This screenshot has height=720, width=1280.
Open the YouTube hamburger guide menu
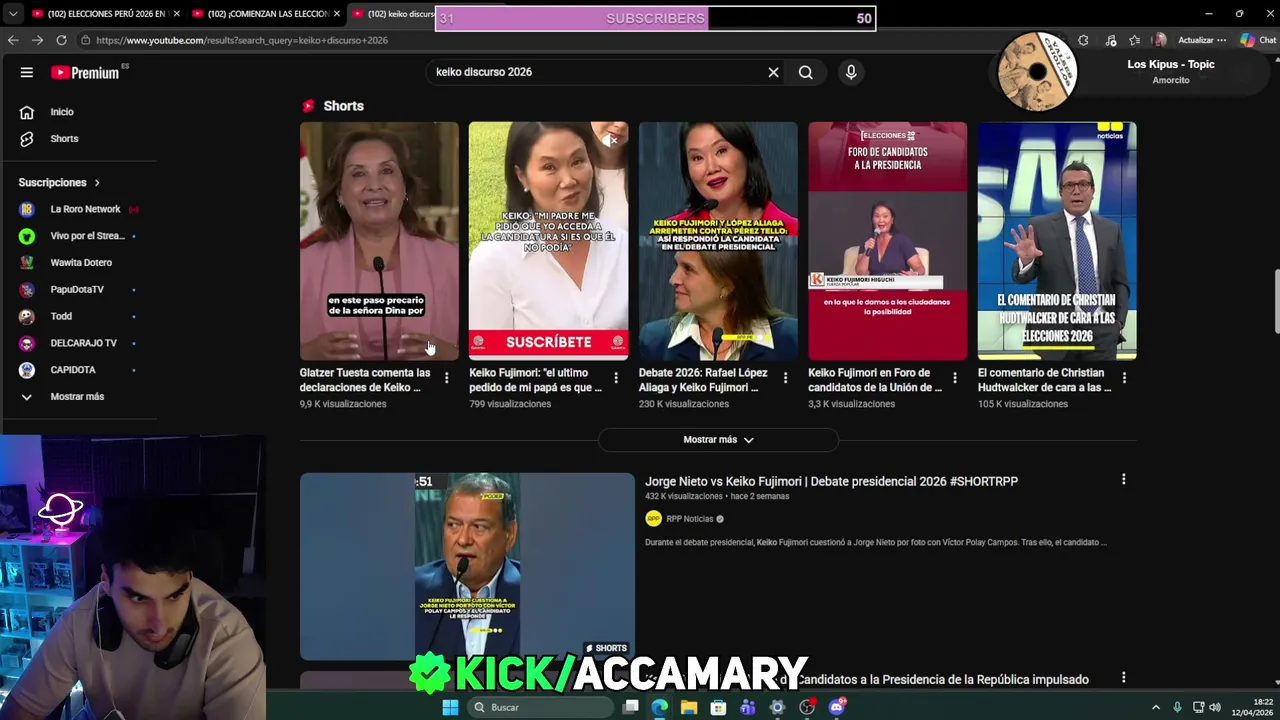(x=27, y=72)
